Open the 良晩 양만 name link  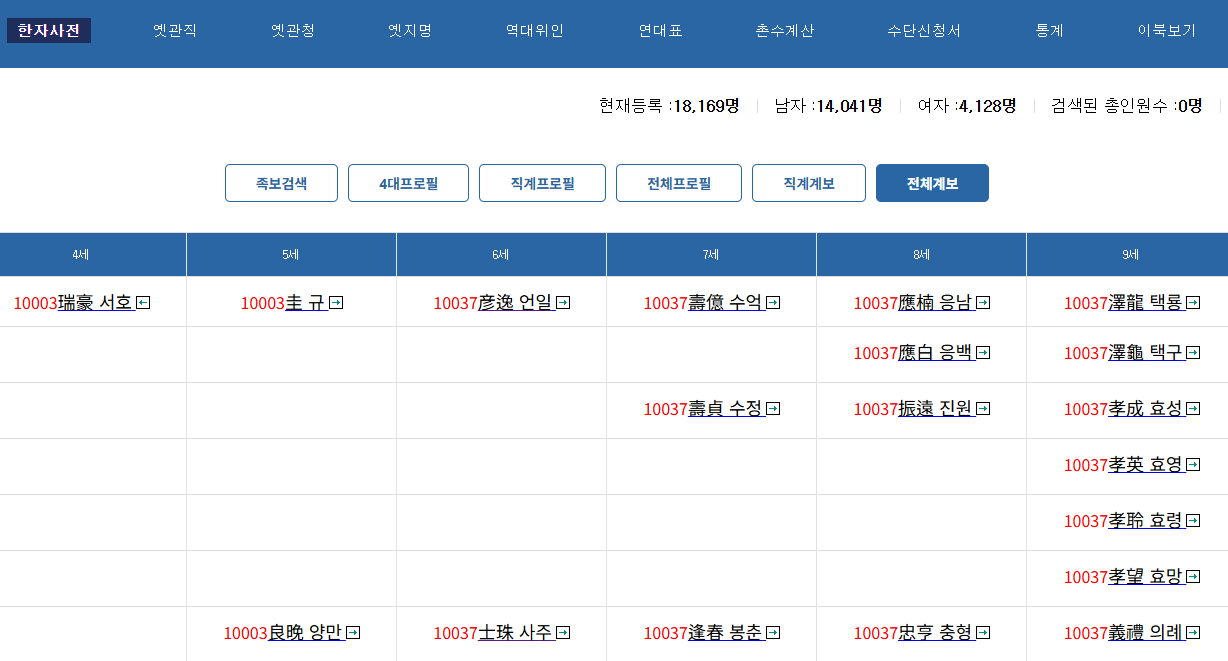tap(306, 633)
